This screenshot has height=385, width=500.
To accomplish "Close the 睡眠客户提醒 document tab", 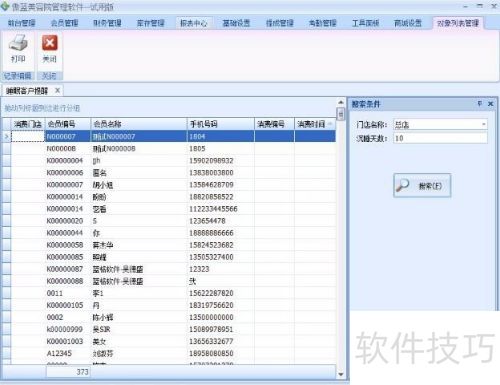I will 57,90.
